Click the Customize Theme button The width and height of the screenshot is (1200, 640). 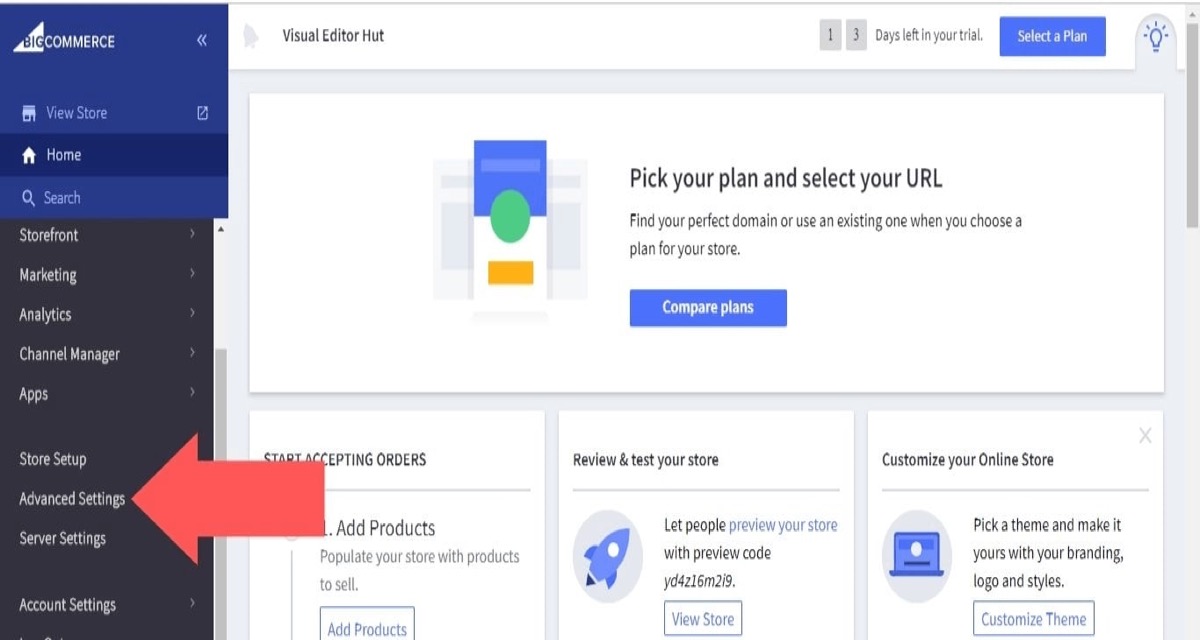[x=1033, y=619]
